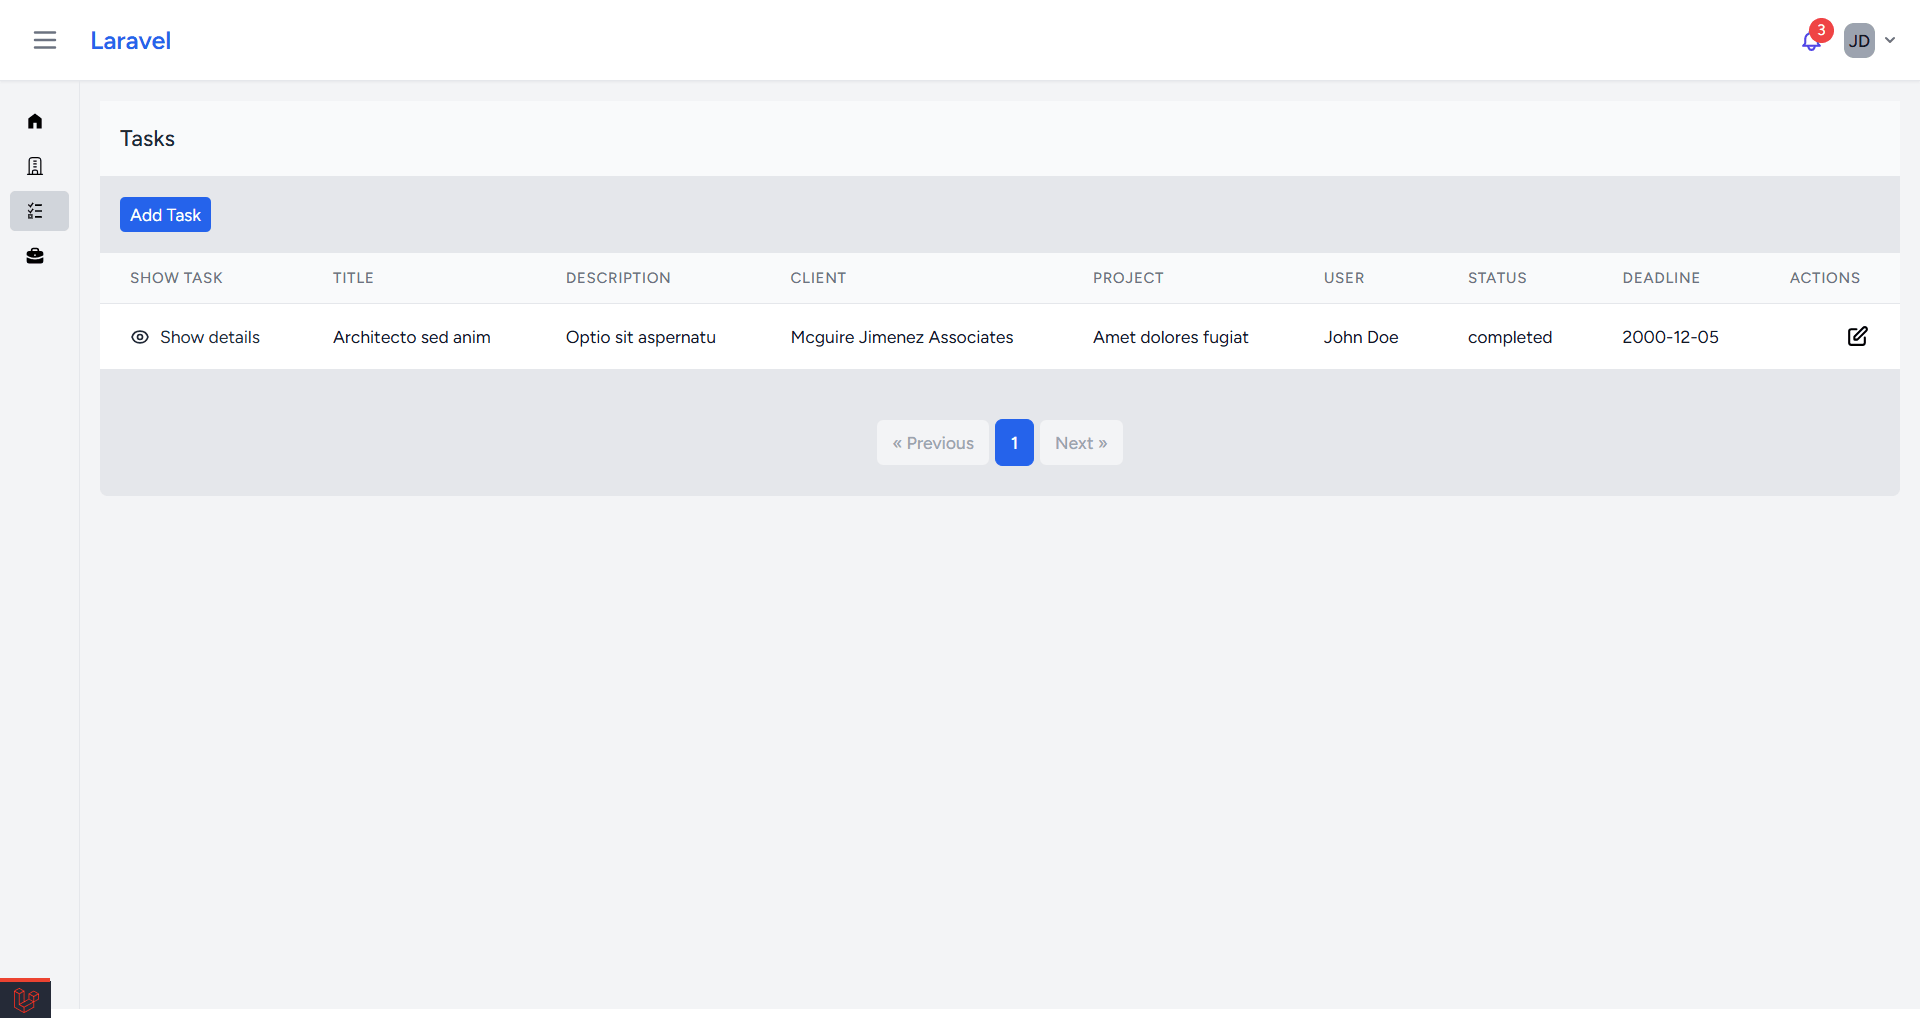Click project cell Amet dolores fugiat

pyautogui.click(x=1171, y=338)
